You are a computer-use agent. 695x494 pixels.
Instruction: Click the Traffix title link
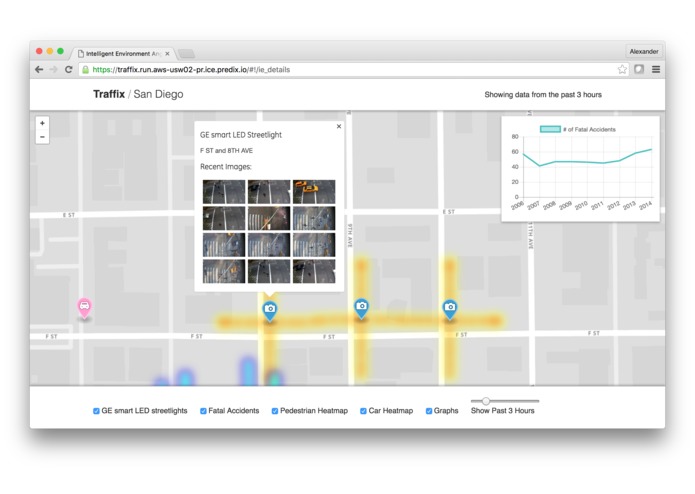[x=109, y=94]
